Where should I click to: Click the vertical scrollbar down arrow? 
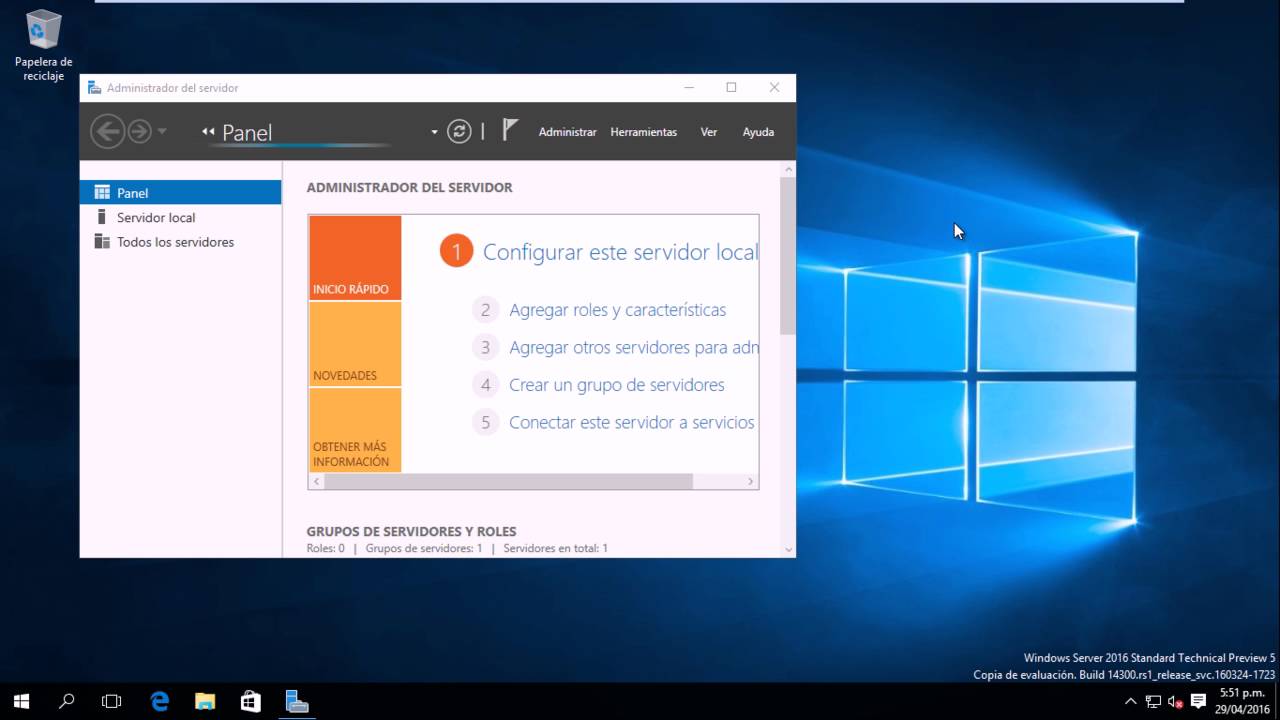point(788,549)
